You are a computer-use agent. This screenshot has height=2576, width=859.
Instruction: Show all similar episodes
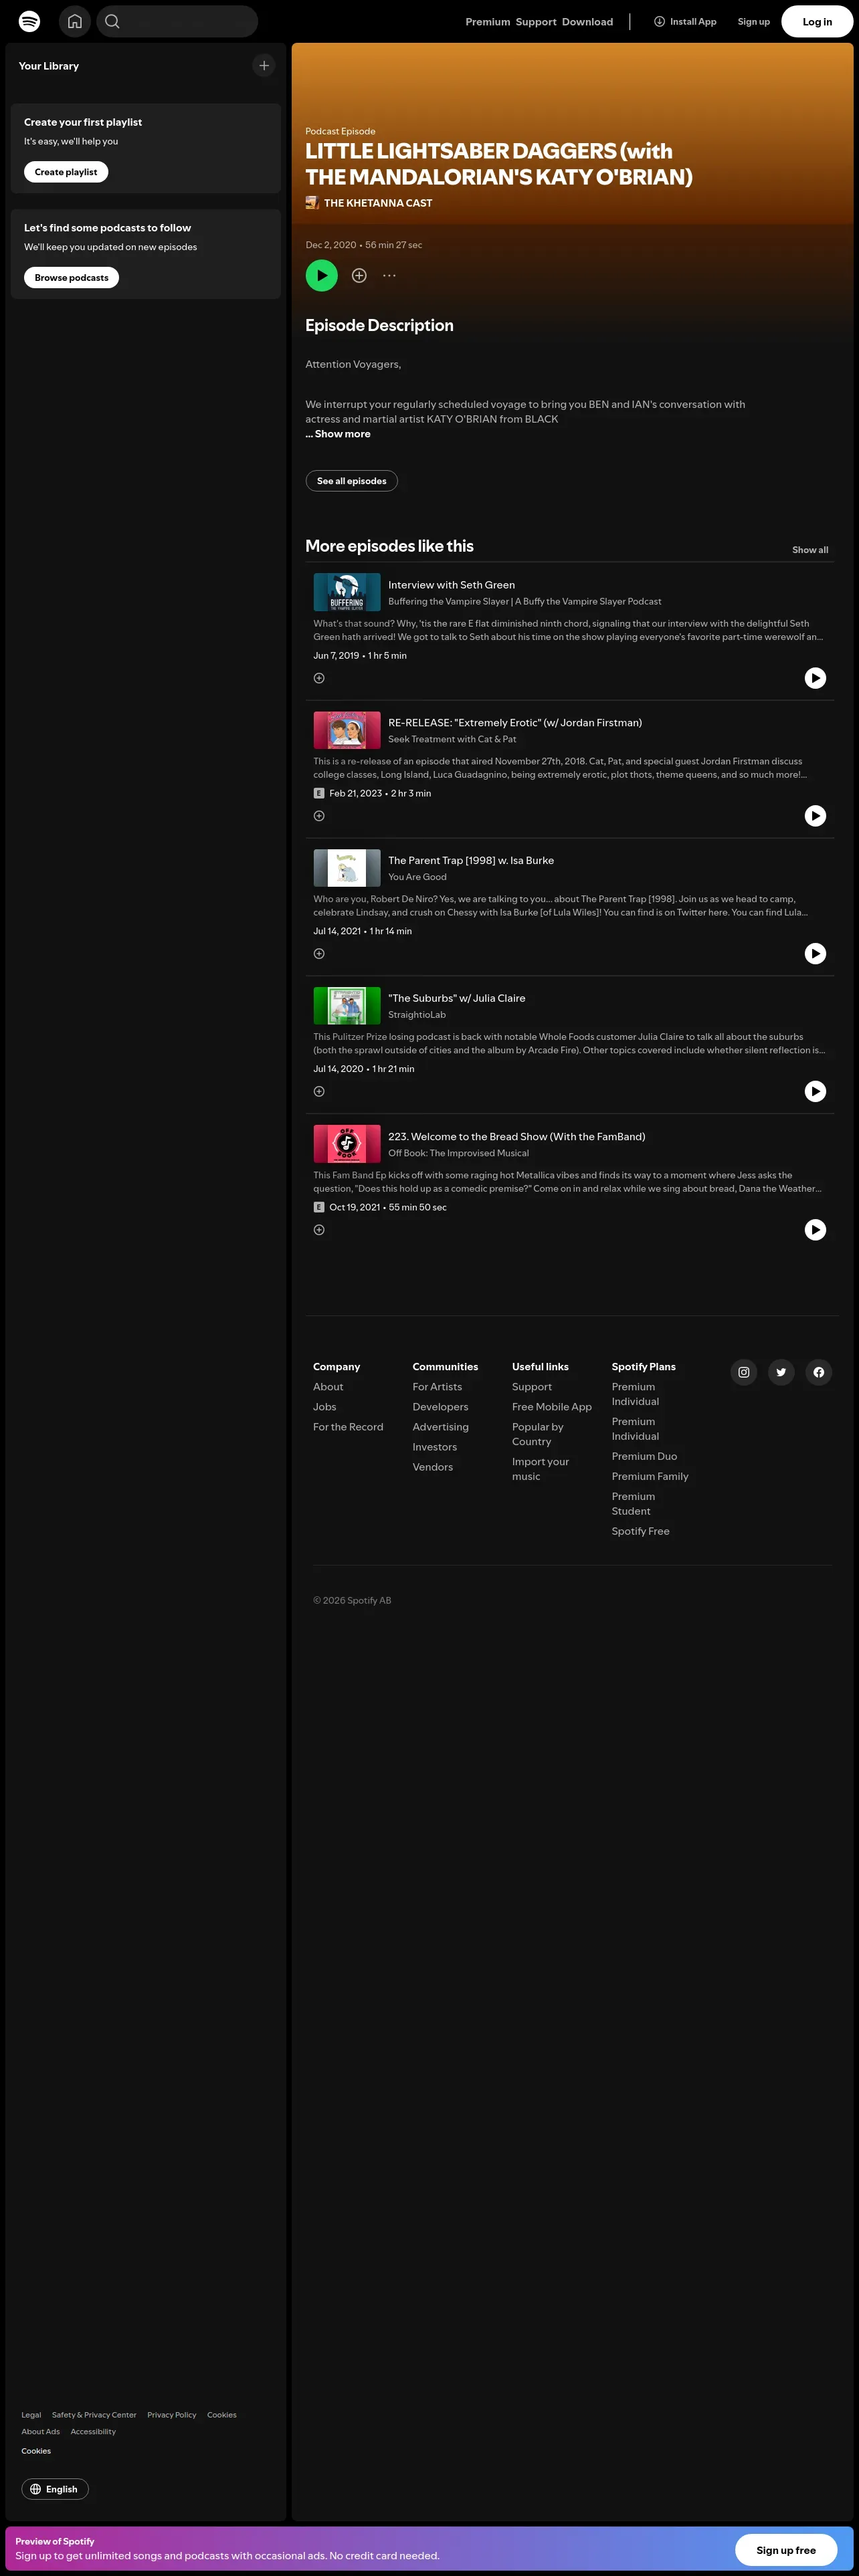pyautogui.click(x=810, y=550)
